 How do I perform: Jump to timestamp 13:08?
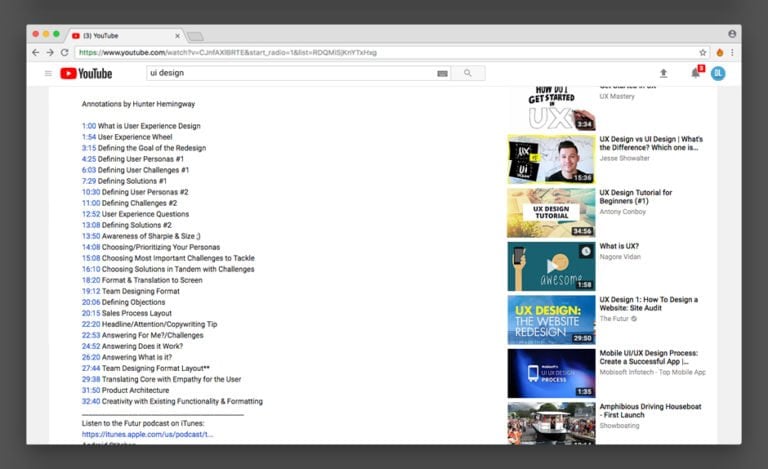point(91,225)
